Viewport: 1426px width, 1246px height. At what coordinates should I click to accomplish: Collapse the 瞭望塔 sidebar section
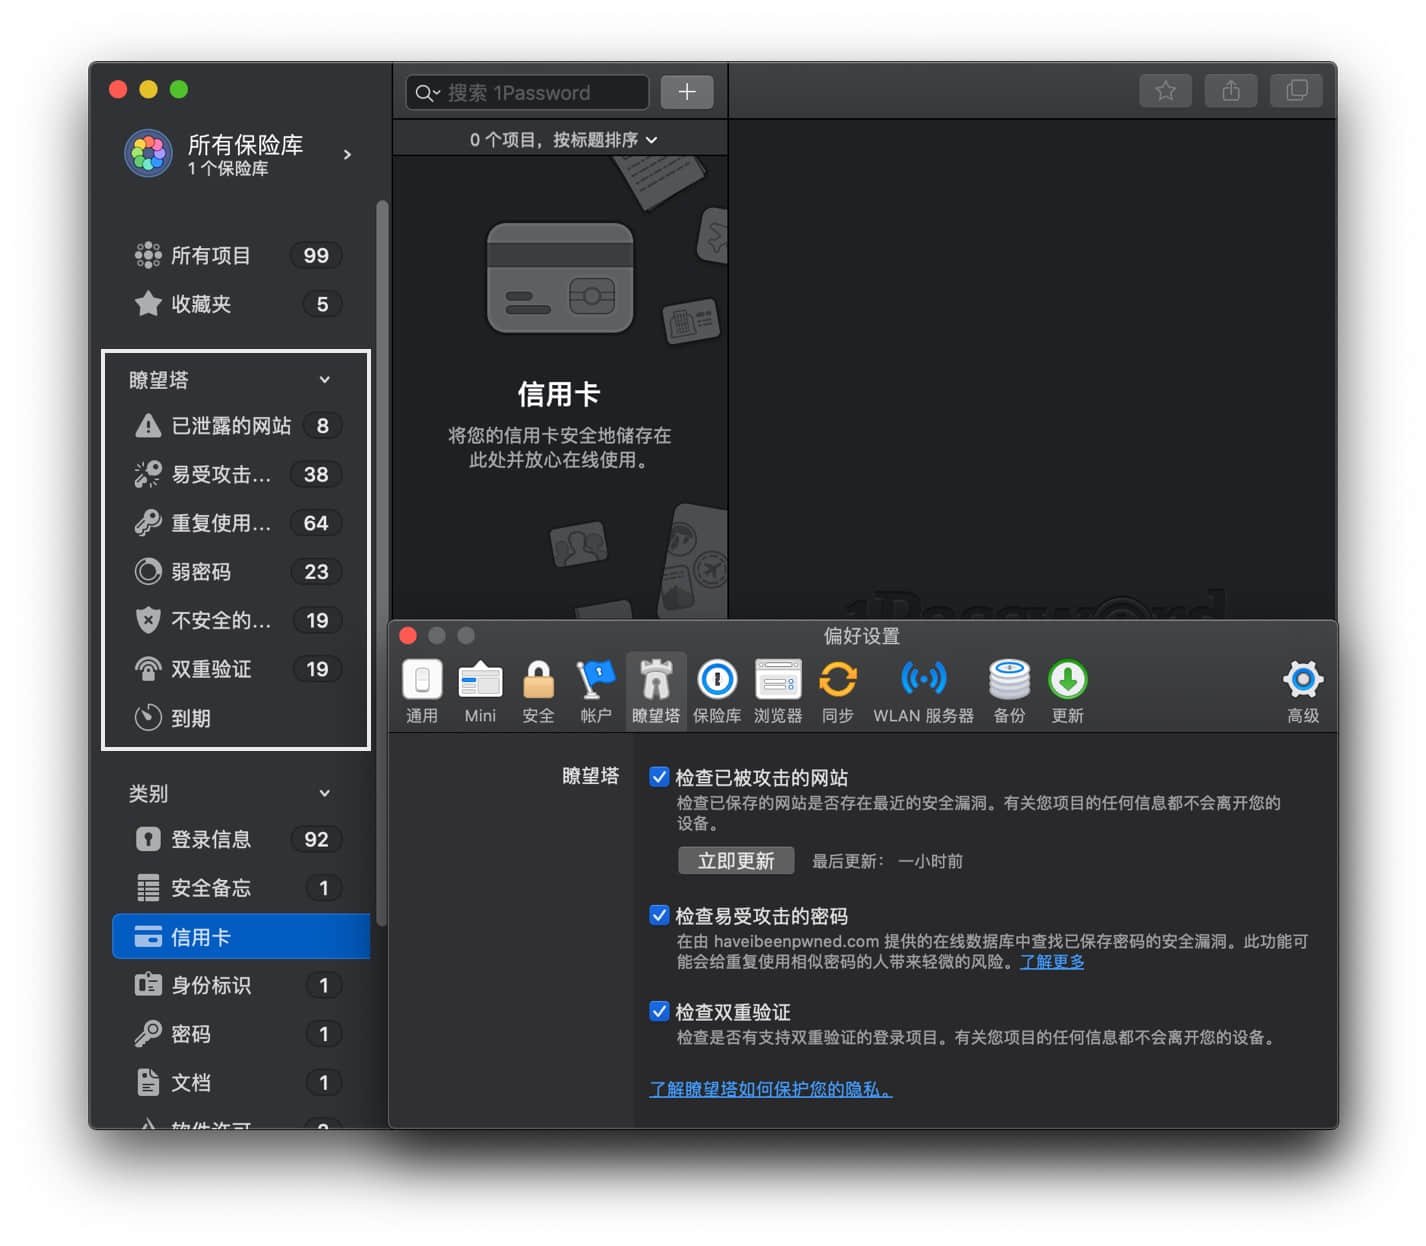[324, 380]
